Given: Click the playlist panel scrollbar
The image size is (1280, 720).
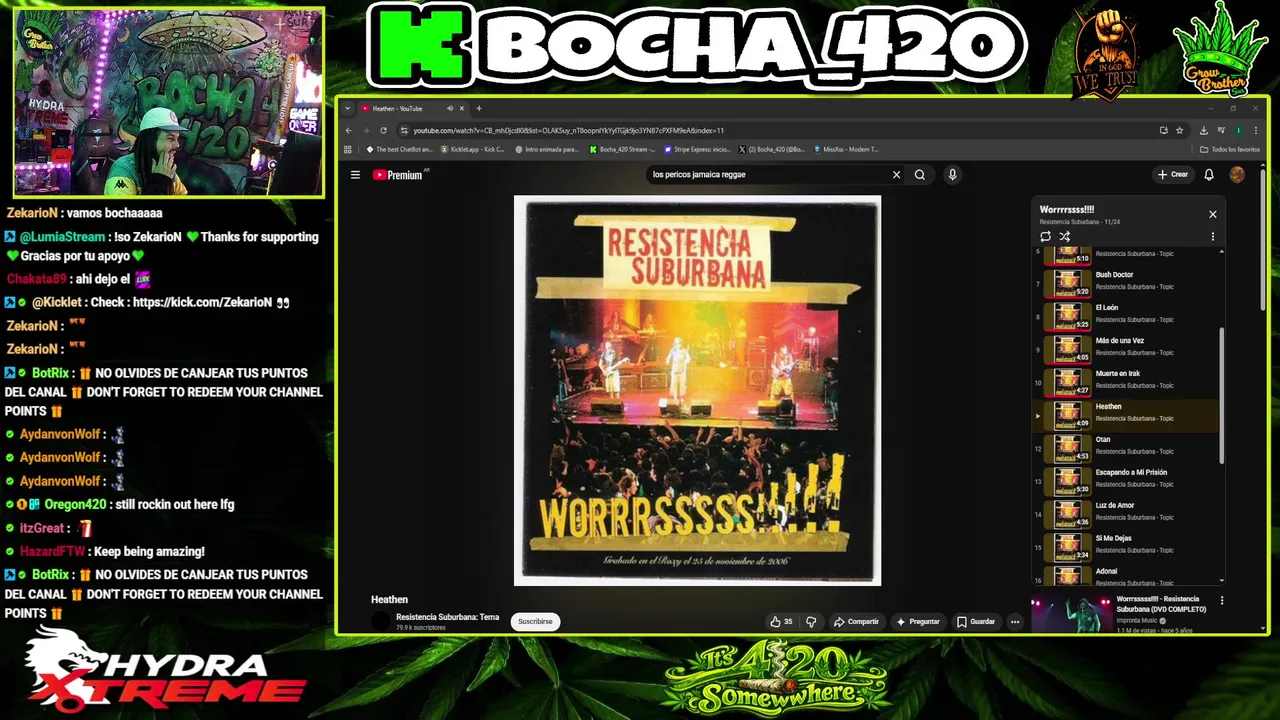Looking at the screenshot, I should [1221, 395].
